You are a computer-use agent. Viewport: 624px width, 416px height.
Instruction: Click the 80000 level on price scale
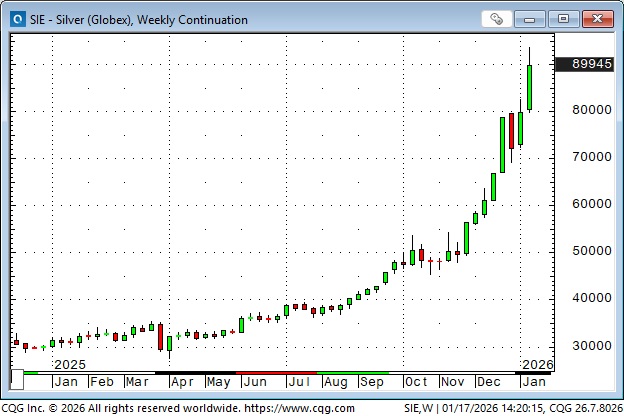(x=585, y=110)
